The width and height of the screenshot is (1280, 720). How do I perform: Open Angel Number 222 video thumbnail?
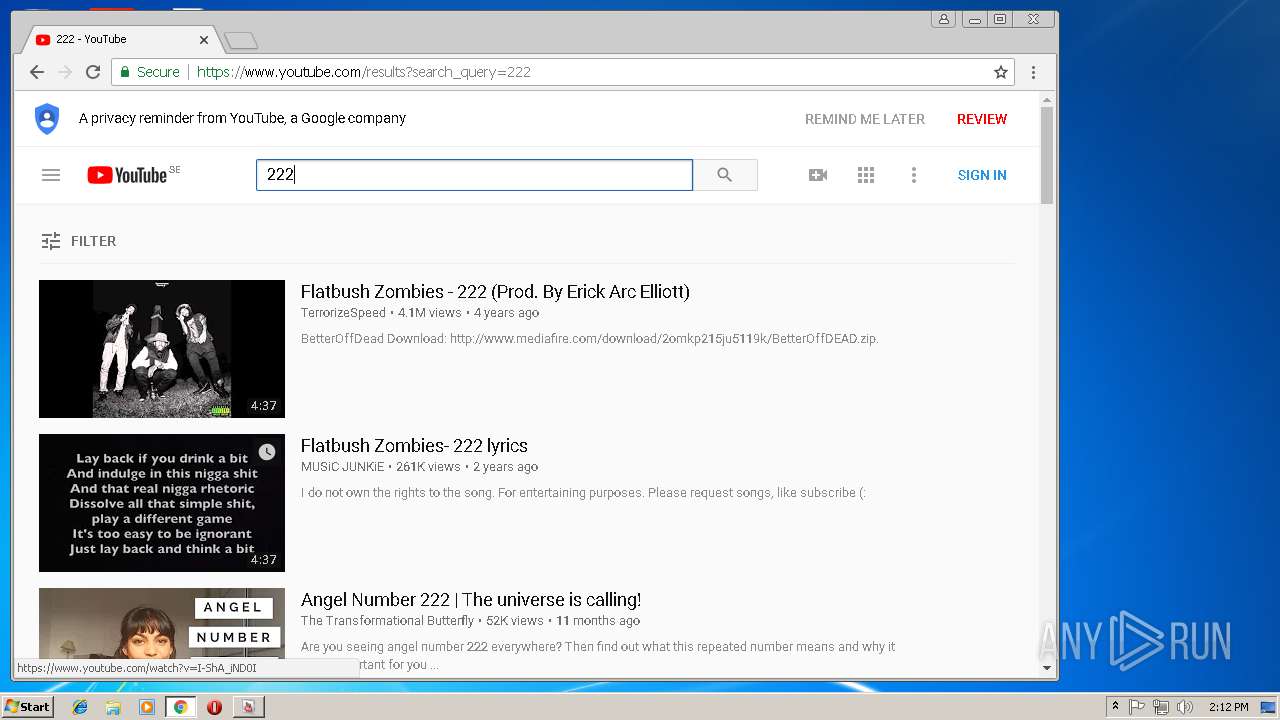pyautogui.click(x=162, y=624)
